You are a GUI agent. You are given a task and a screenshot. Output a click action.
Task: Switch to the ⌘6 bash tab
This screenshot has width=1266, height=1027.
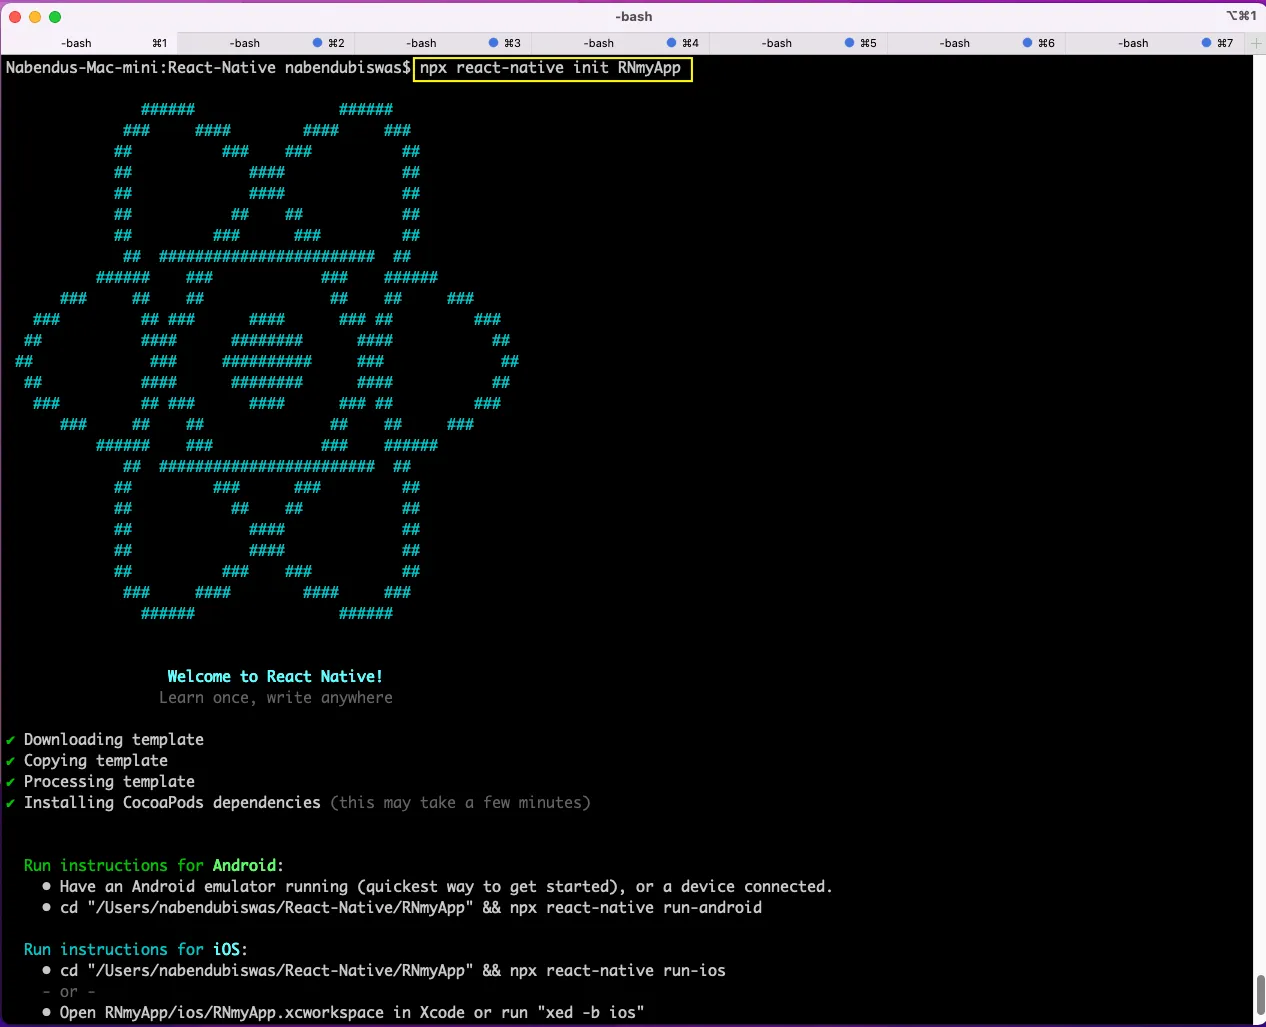tap(976, 43)
